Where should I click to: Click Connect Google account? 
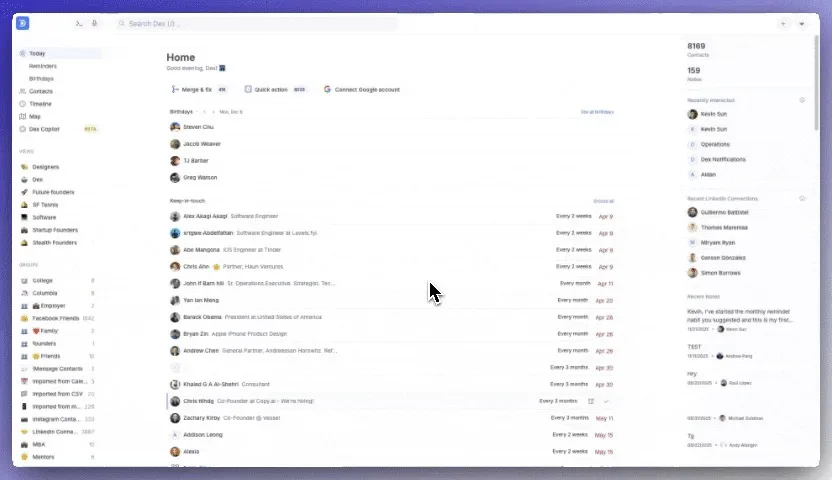click(x=362, y=90)
